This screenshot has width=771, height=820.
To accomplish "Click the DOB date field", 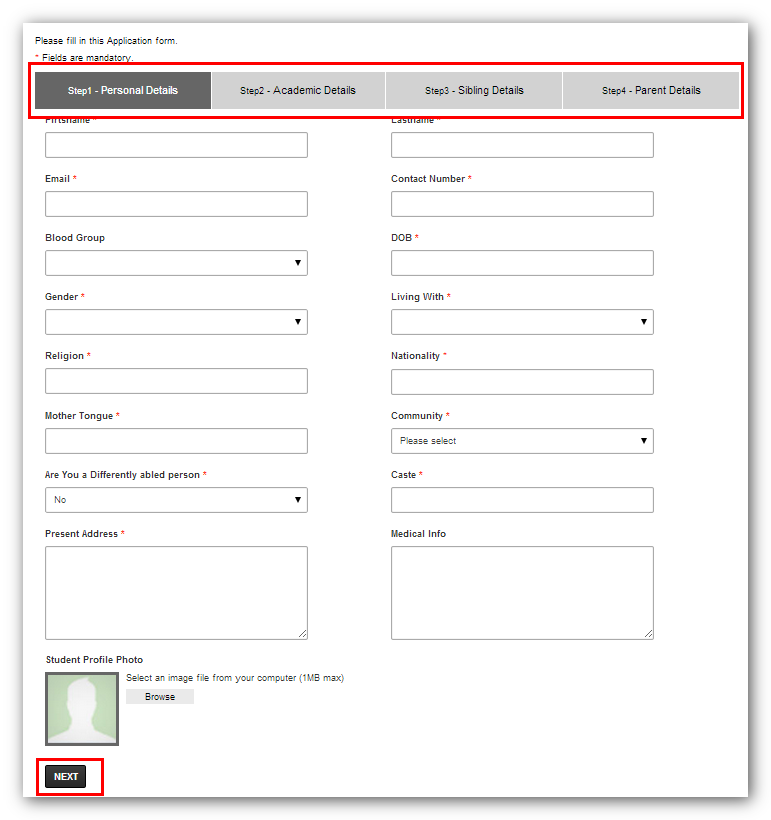I will [x=521, y=263].
